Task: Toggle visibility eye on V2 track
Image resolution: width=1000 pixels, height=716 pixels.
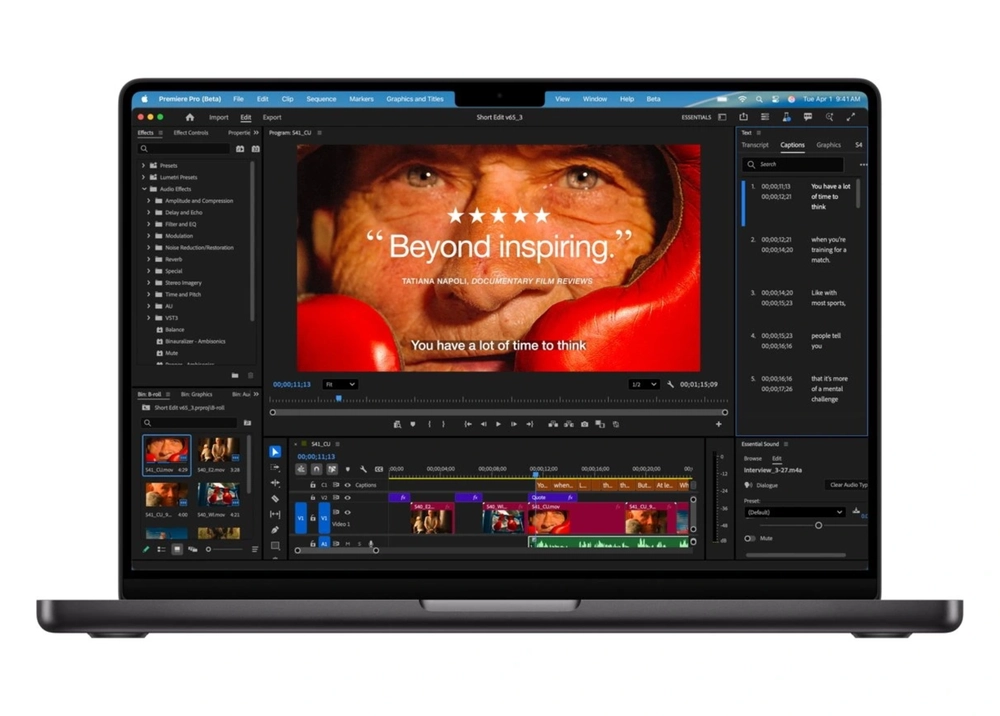Action: [x=348, y=497]
